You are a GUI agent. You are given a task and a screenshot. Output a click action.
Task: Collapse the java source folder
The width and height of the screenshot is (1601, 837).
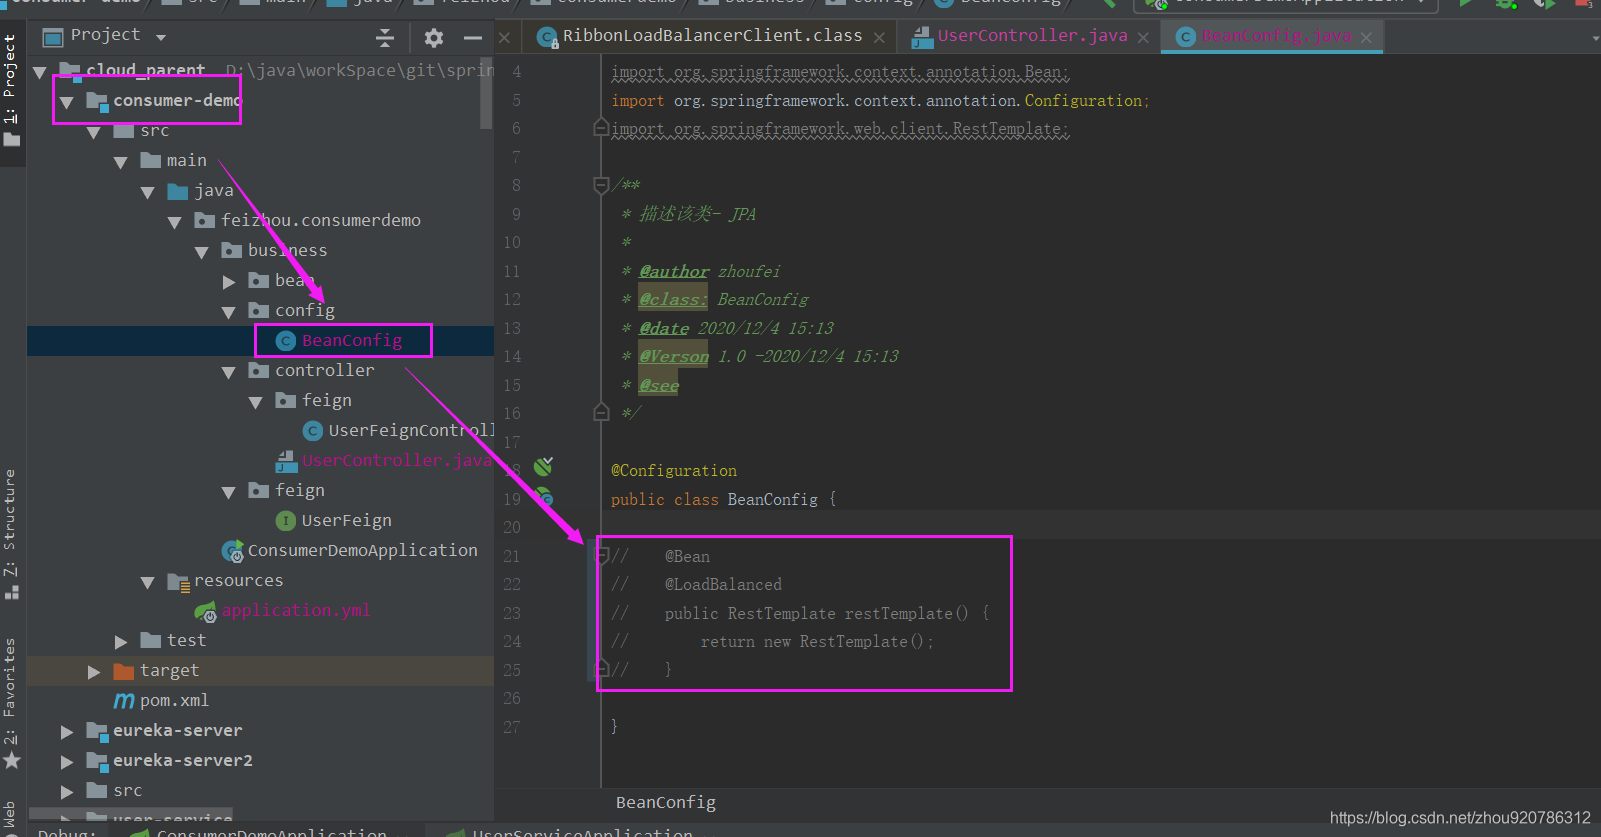tap(148, 192)
